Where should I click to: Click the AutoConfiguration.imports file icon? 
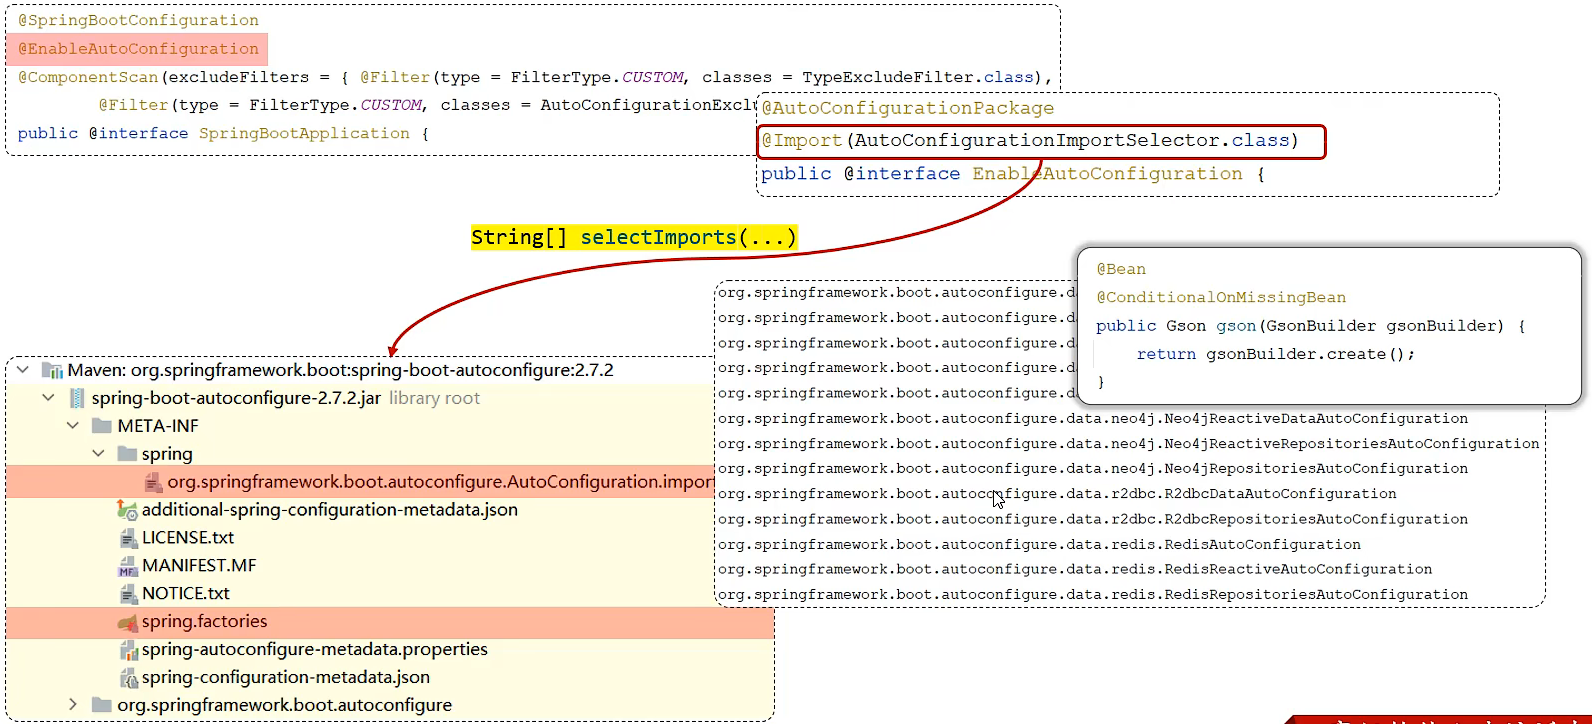[x=153, y=483]
